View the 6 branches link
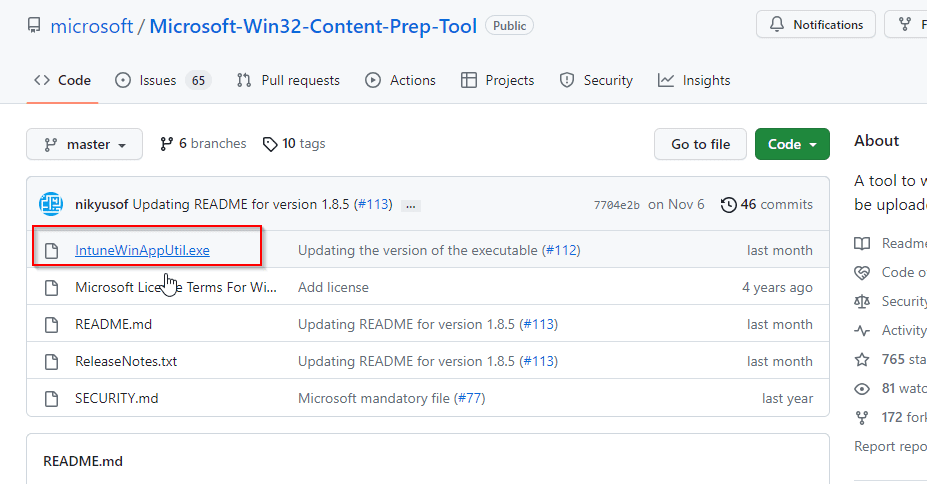 pos(203,144)
